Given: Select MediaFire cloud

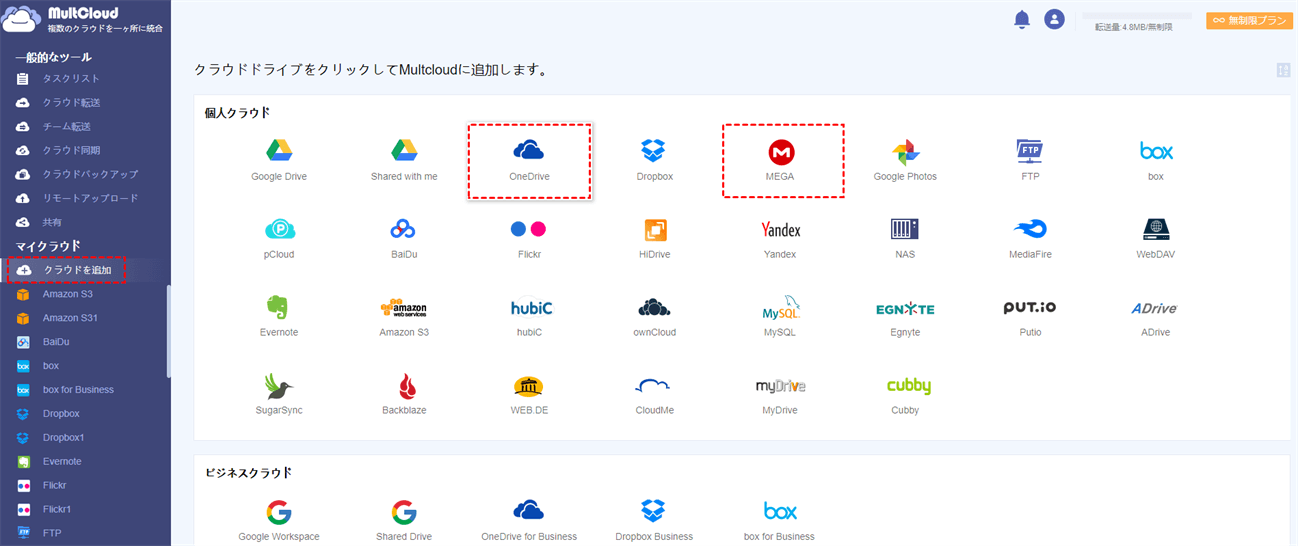Looking at the screenshot, I should point(1030,238).
